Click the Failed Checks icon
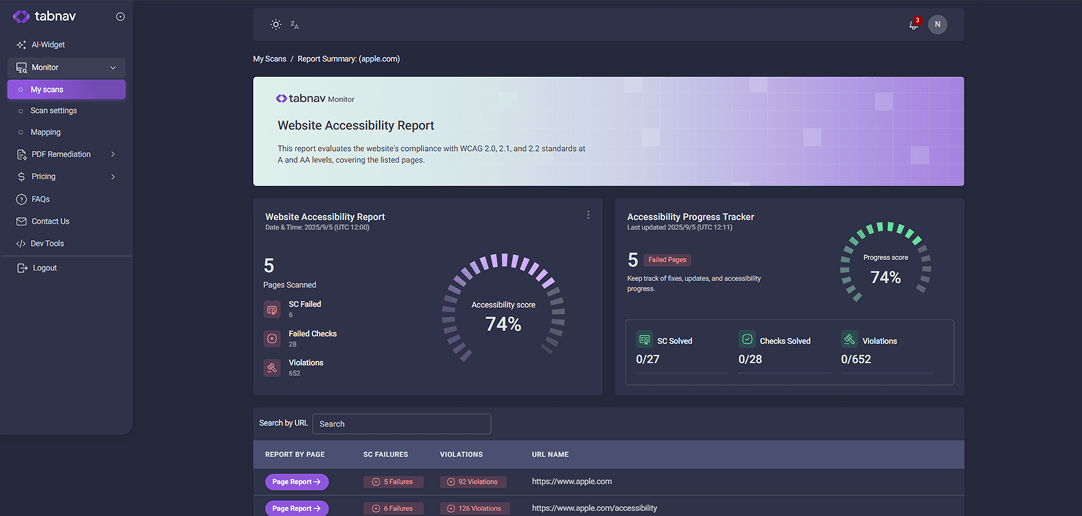Viewport: 1082px width, 516px height. pos(272,339)
